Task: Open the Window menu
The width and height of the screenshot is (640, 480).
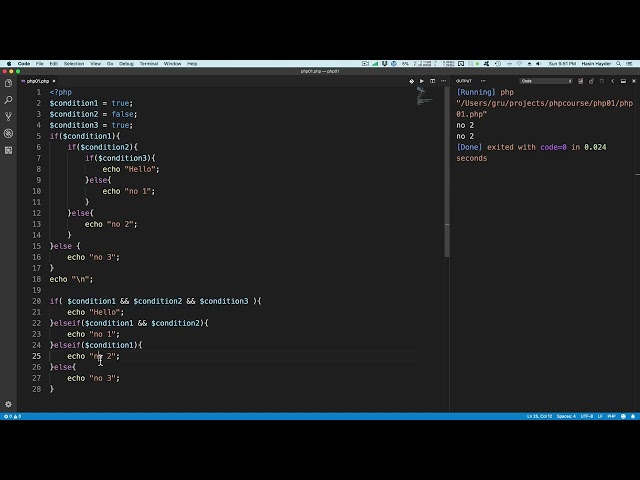Action: click(x=172, y=64)
